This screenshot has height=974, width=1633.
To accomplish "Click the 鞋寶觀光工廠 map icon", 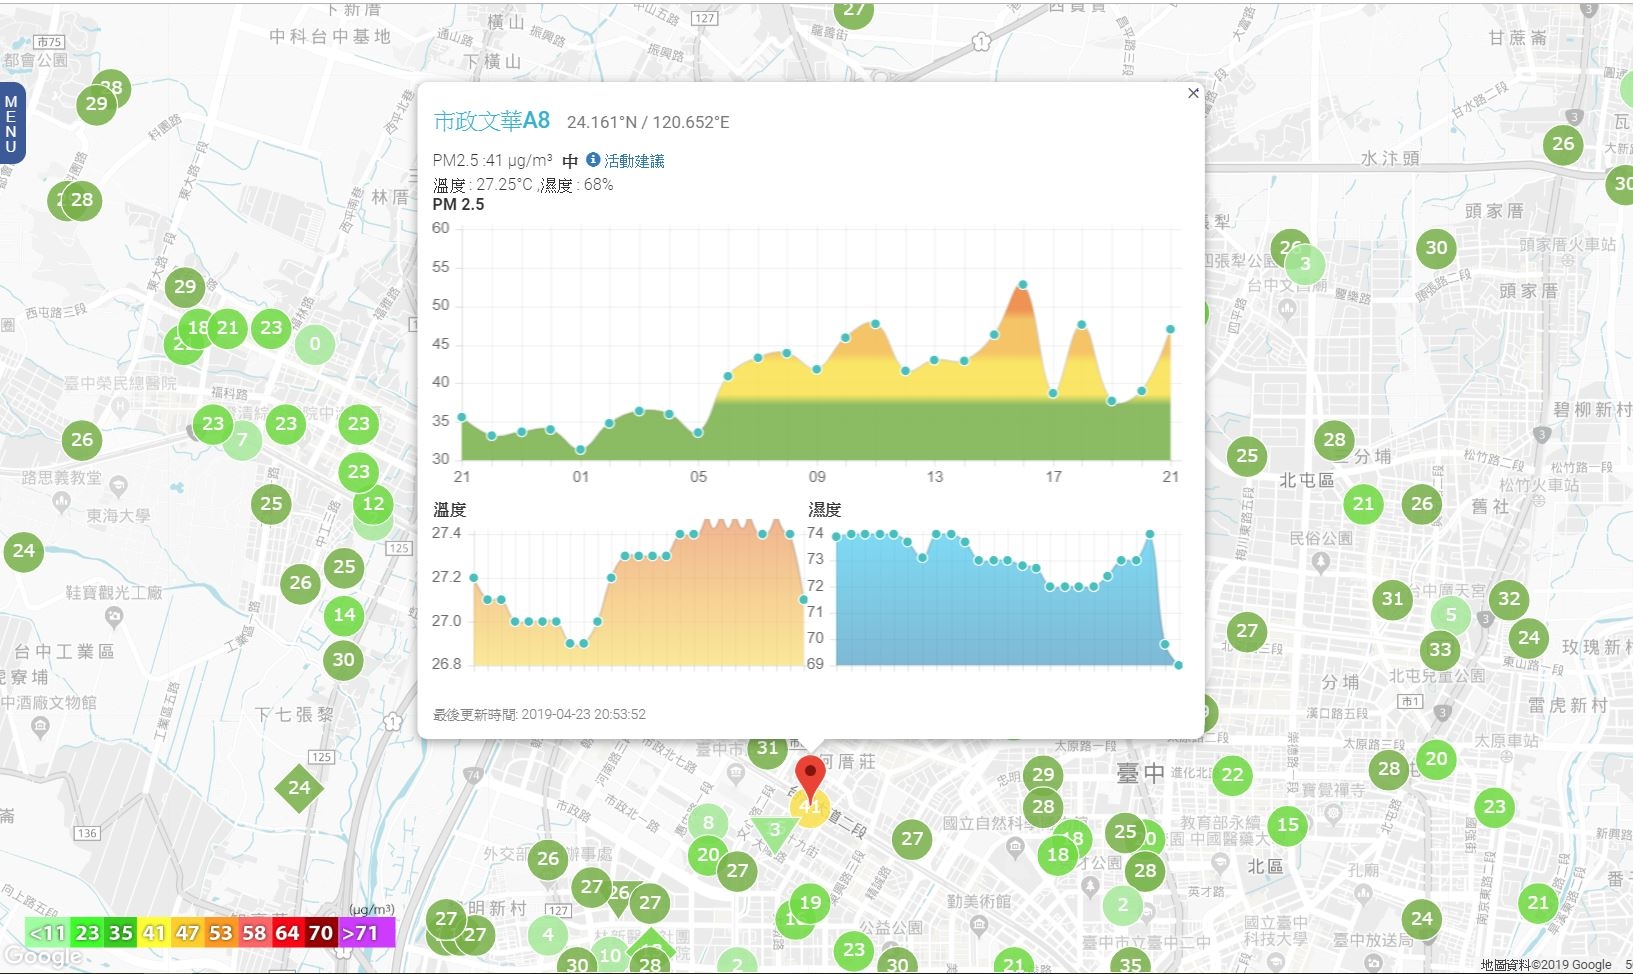I will (114, 616).
